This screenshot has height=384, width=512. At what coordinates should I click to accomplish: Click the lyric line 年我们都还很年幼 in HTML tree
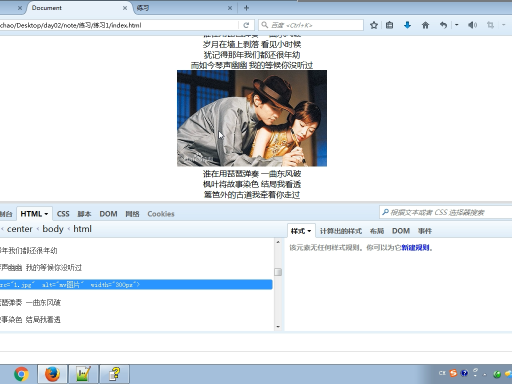click(29, 251)
